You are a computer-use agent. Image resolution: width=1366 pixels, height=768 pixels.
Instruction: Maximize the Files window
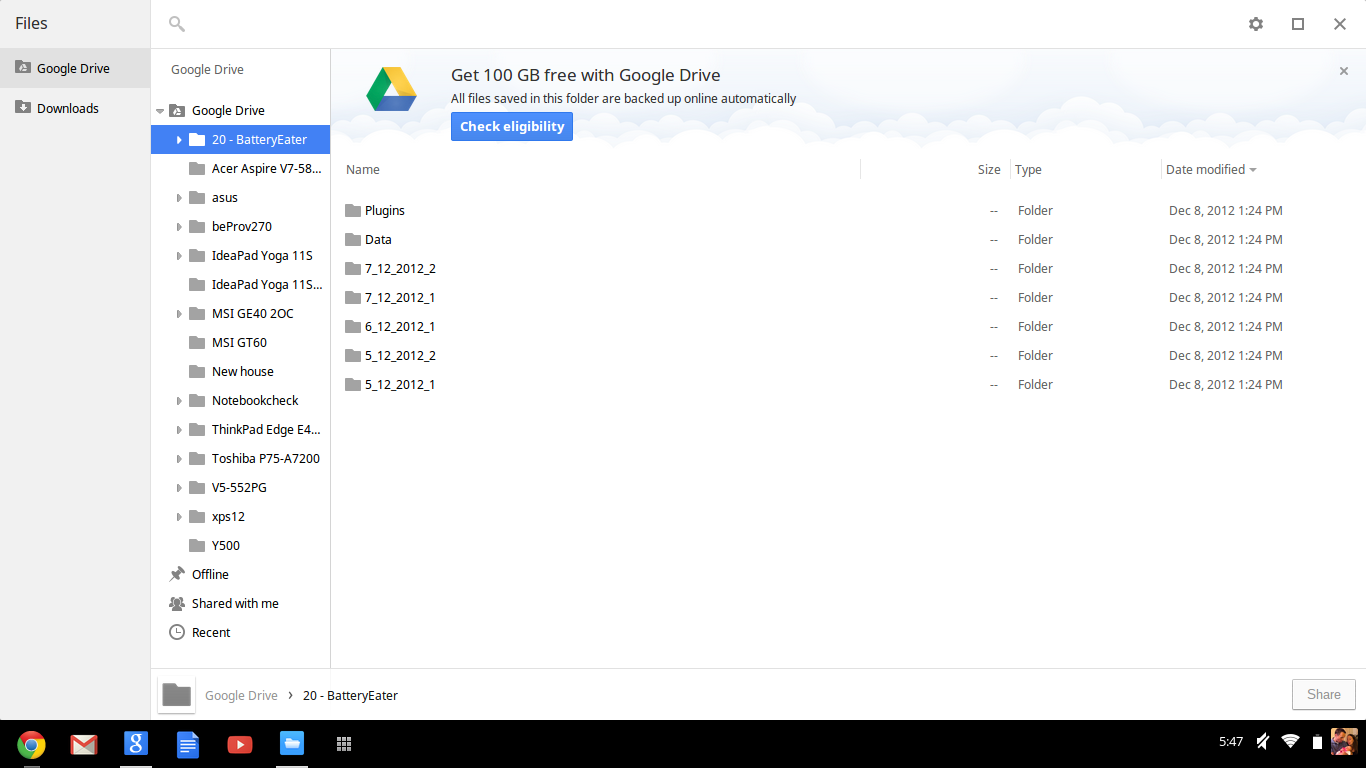1298,24
